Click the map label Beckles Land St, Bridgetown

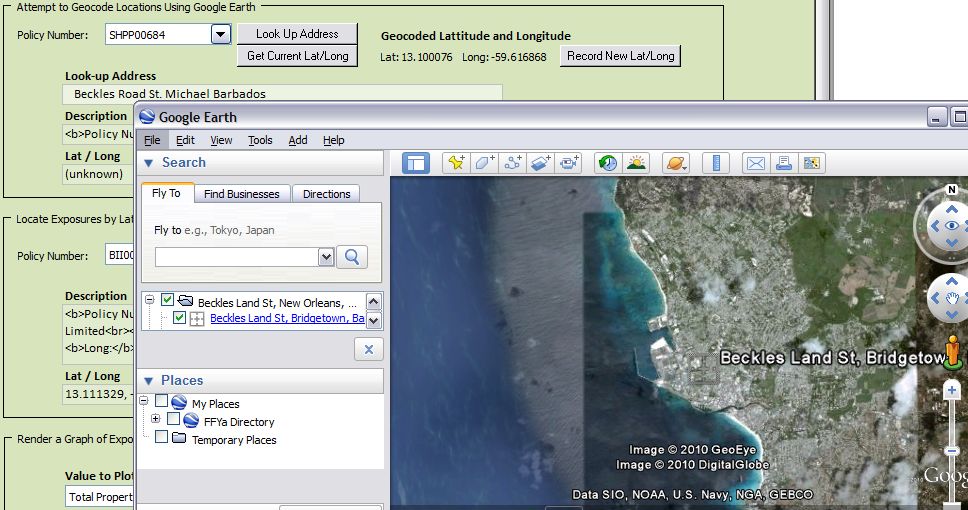coord(832,357)
